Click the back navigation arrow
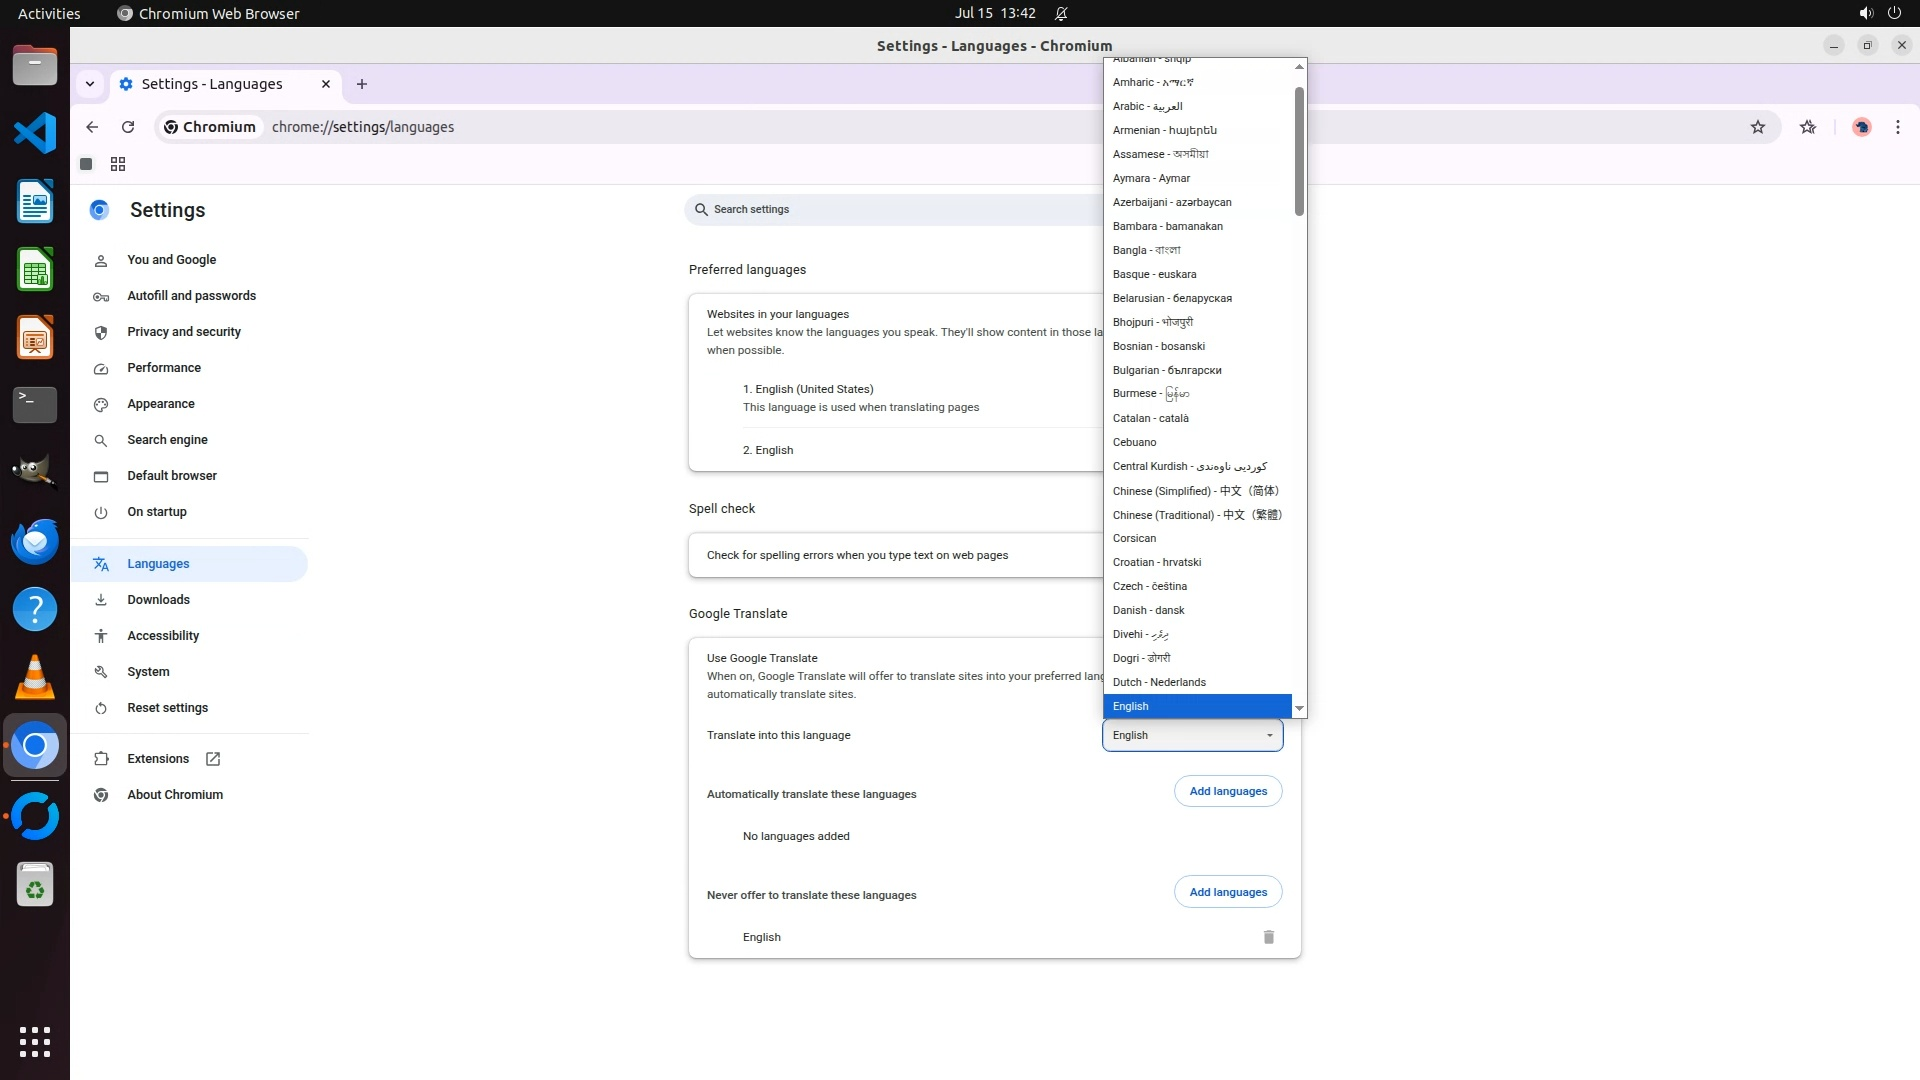Screen dimensions: 1920x1080 (92, 127)
